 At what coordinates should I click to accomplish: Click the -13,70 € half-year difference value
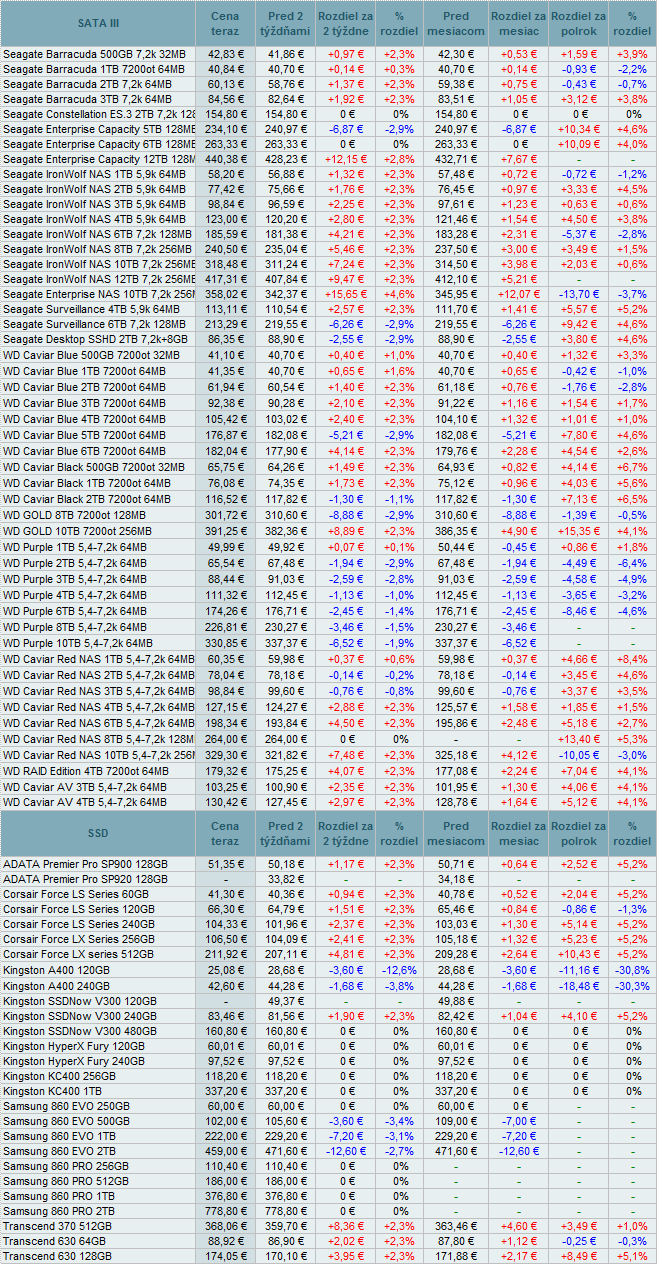(579, 294)
